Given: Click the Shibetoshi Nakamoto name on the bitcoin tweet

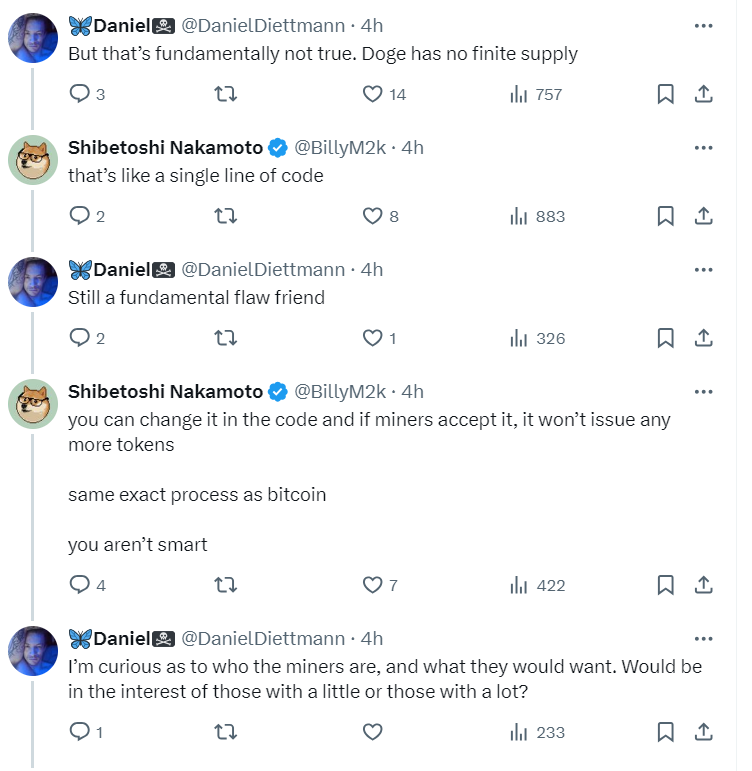Looking at the screenshot, I should pyautogui.click(x=165, y=391).
